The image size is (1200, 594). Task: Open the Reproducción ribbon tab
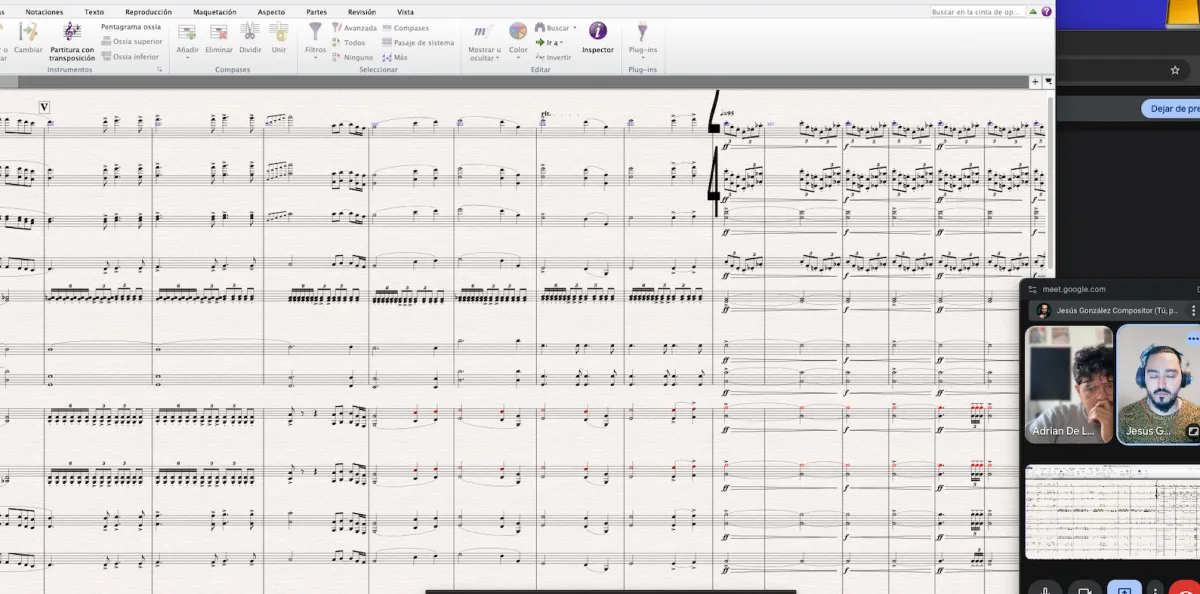(148, 12)
